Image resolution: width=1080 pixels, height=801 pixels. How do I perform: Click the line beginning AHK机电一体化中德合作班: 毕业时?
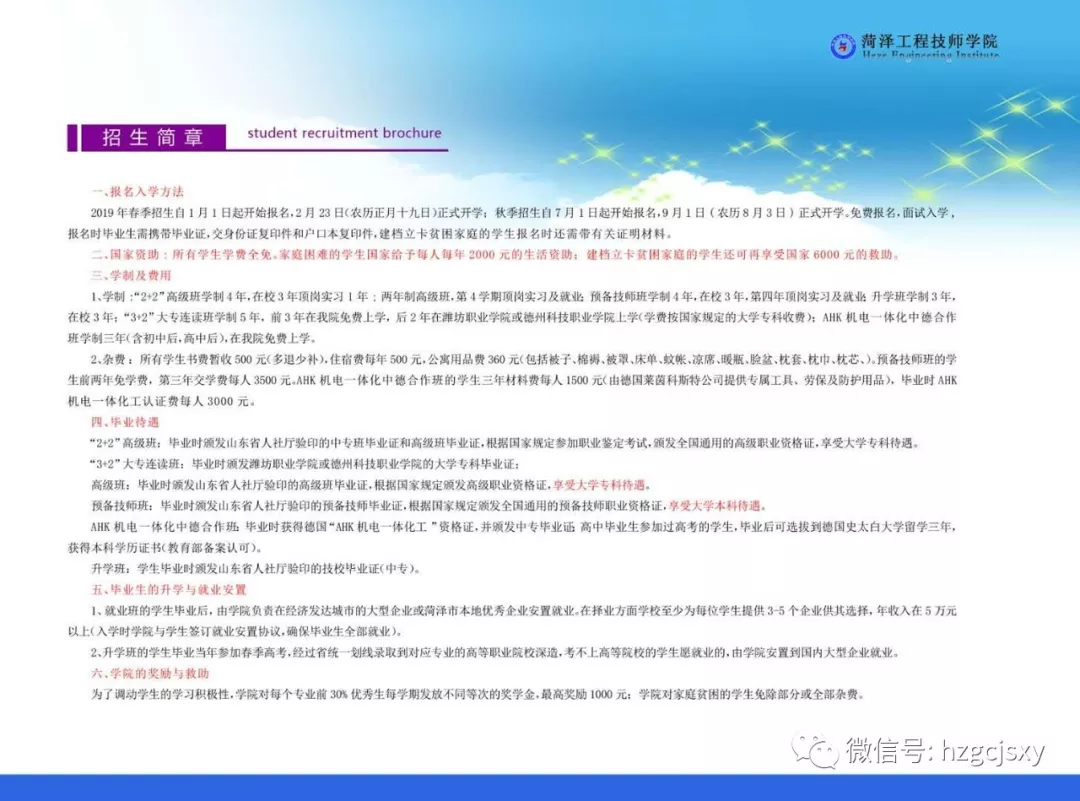point(523,527)
